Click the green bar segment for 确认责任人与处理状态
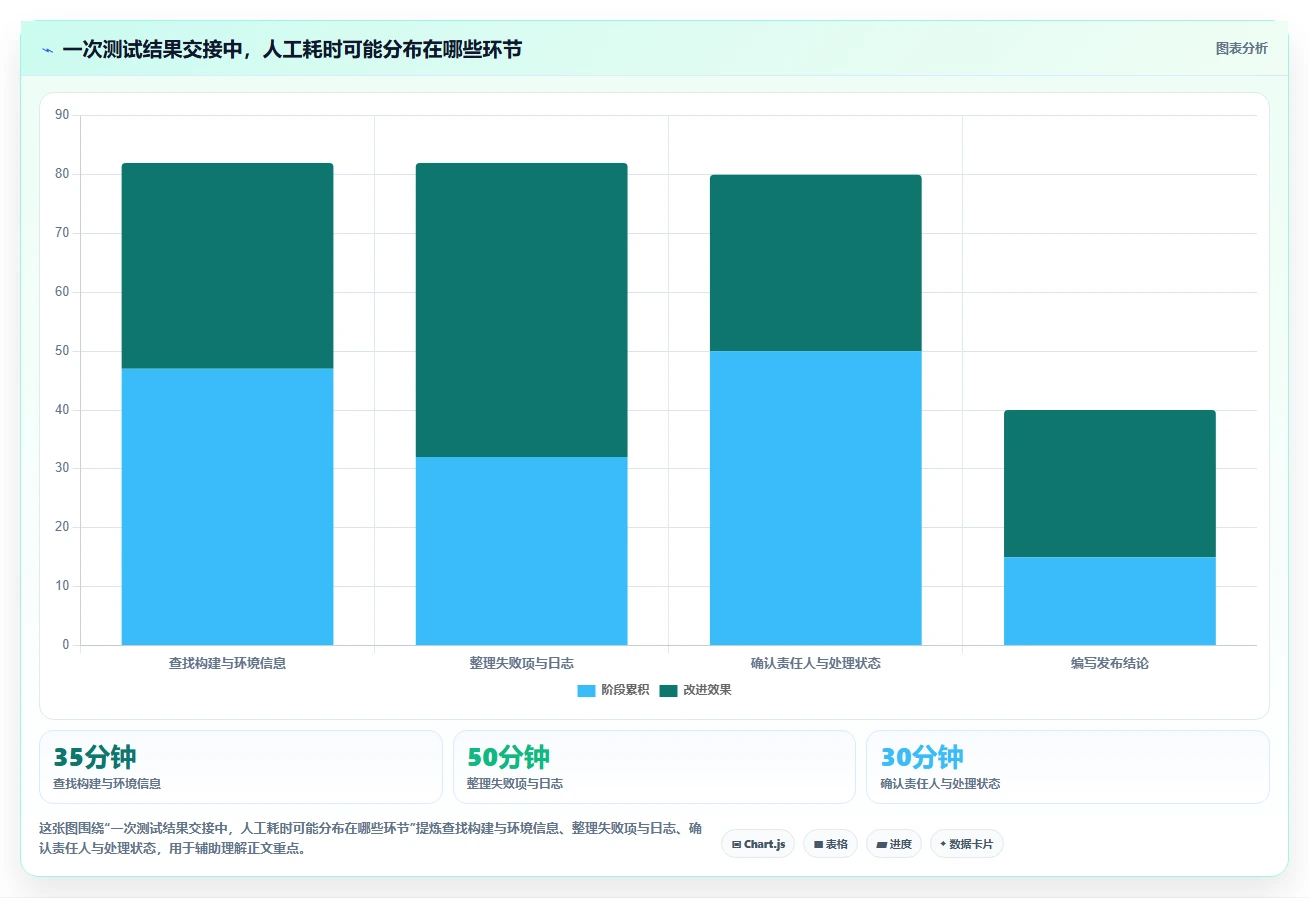The image size is (1309, 898). click(x=815, y=263)
